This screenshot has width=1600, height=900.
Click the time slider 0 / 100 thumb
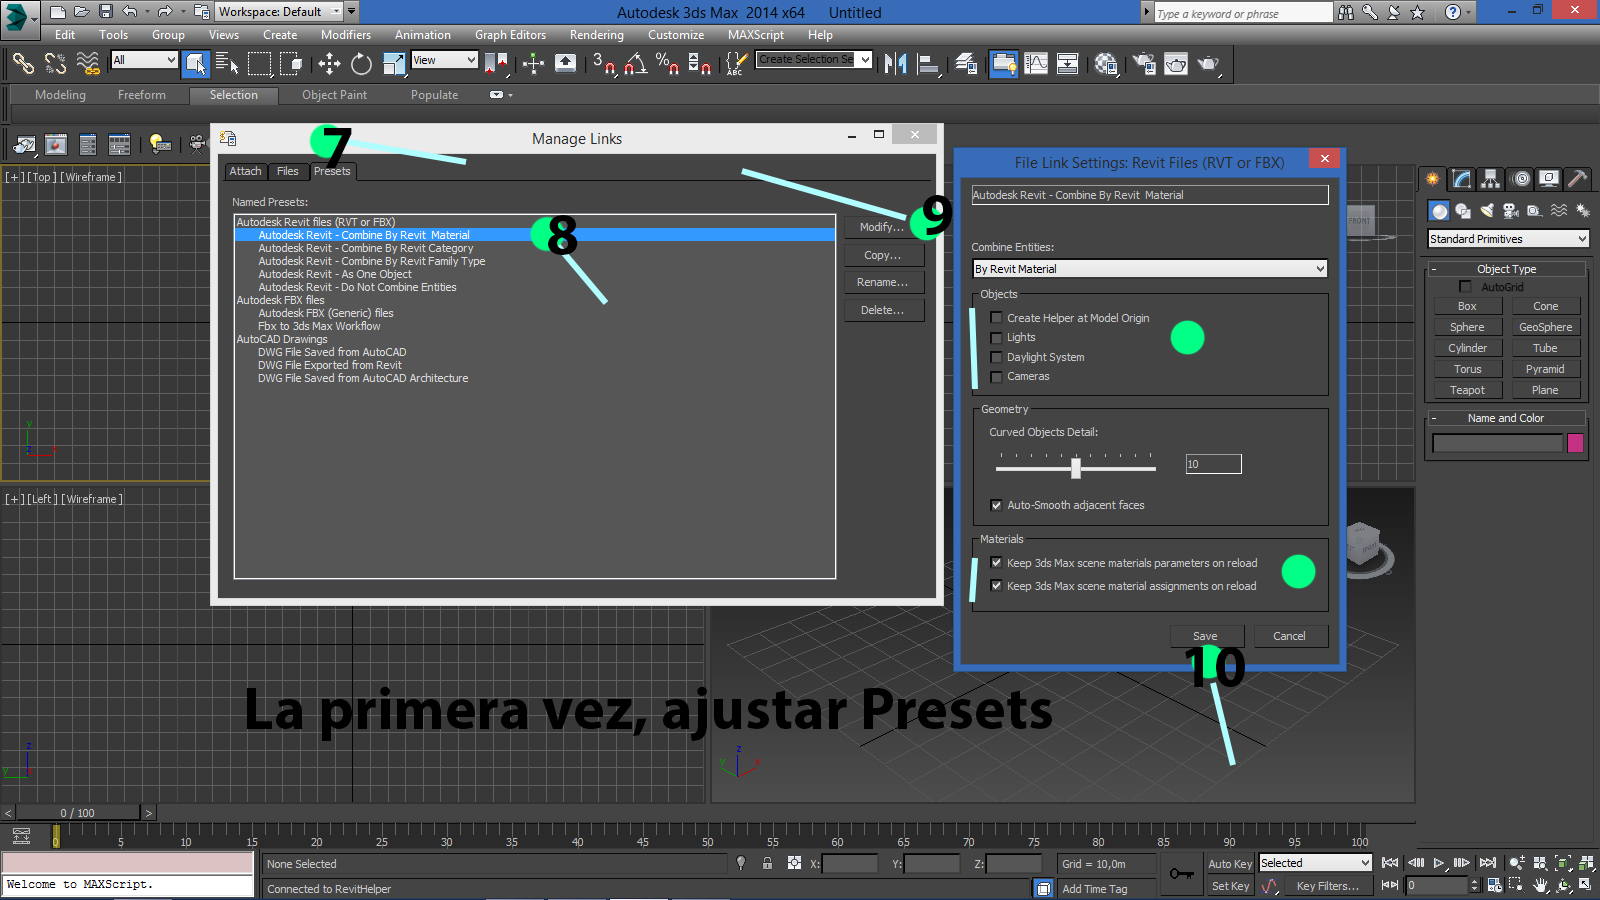point(78,813)
